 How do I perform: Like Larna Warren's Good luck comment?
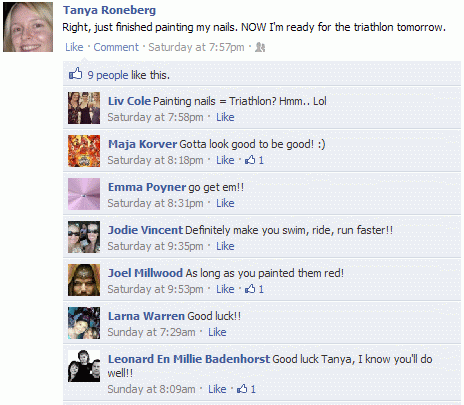click(217, 332)
